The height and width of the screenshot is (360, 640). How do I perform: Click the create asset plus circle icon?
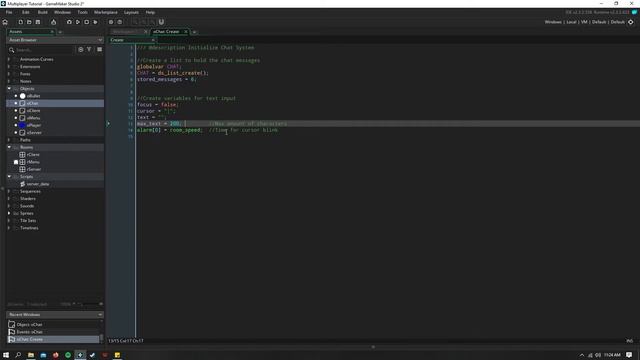[x=81, y=49]
